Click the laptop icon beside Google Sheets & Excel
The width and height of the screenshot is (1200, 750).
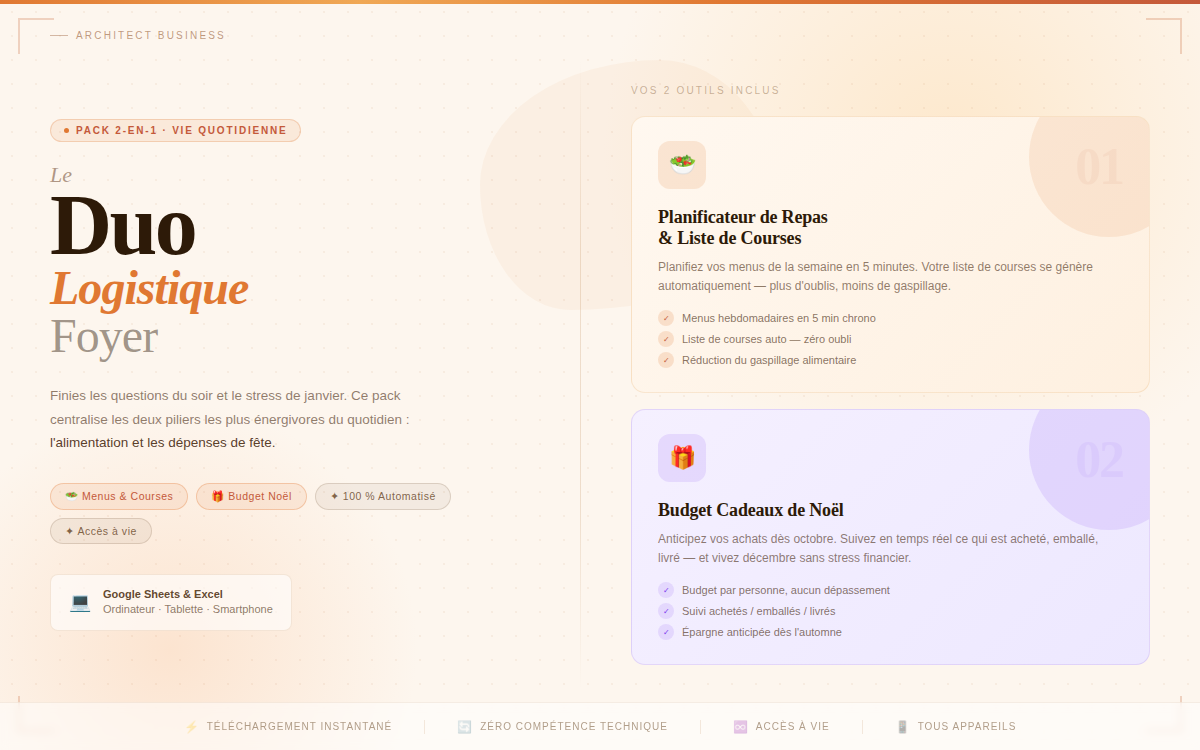80,602
